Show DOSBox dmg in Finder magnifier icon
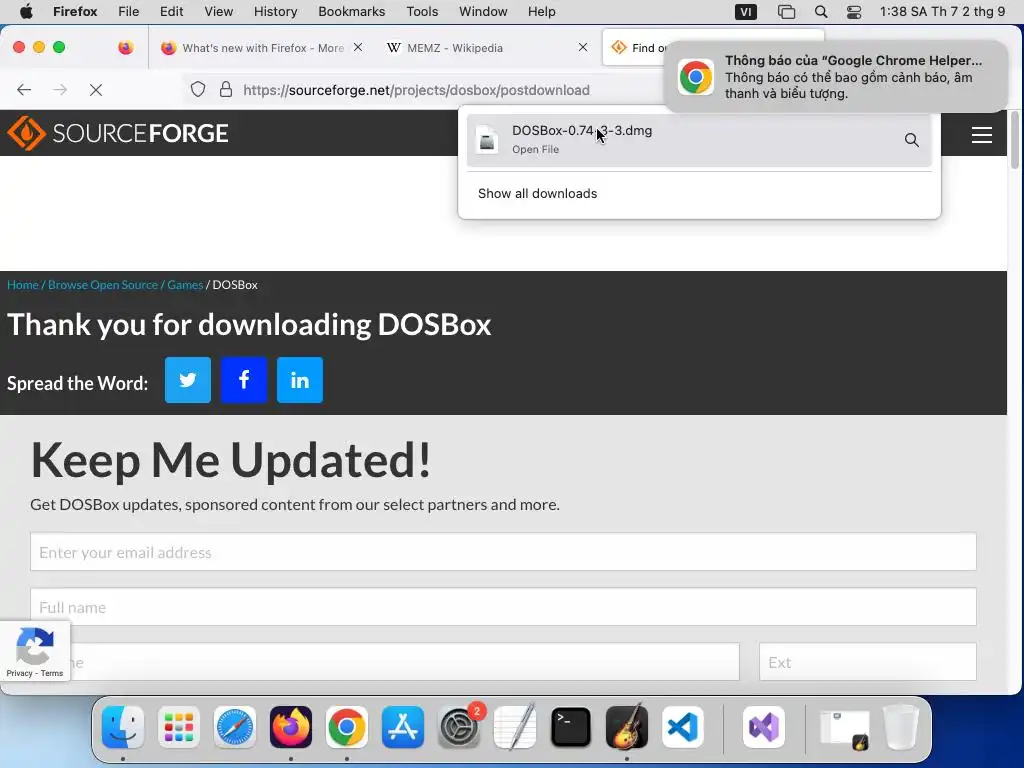 tap(912, 140)
